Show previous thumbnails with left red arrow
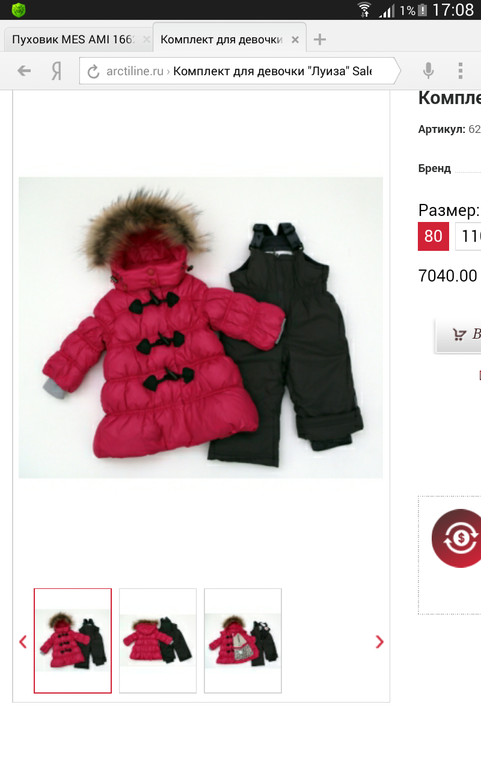Screen dimensions: 481x770 click(23, 642)
